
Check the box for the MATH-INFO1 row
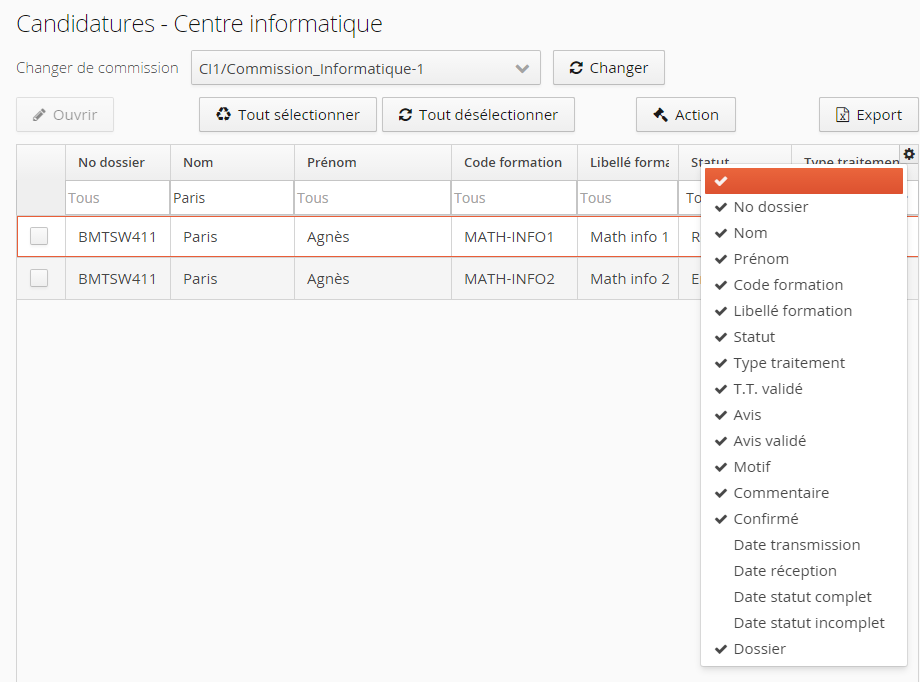[x=39, y=237]
